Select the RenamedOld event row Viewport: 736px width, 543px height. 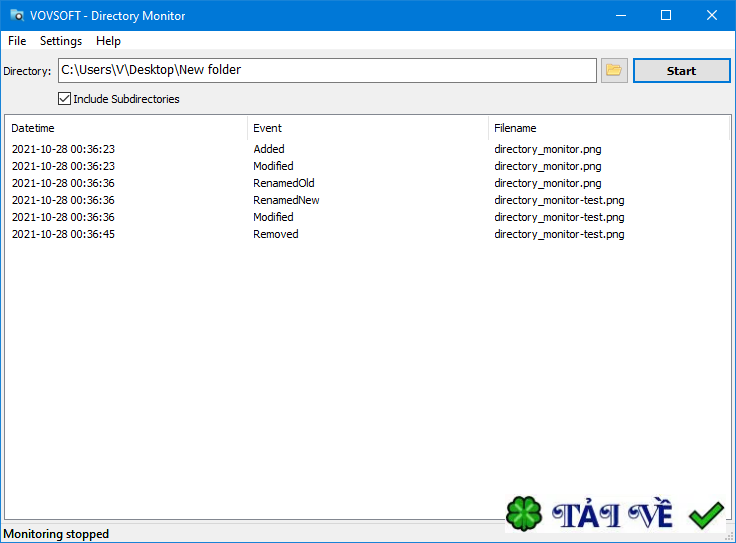[x=368, y=183]
